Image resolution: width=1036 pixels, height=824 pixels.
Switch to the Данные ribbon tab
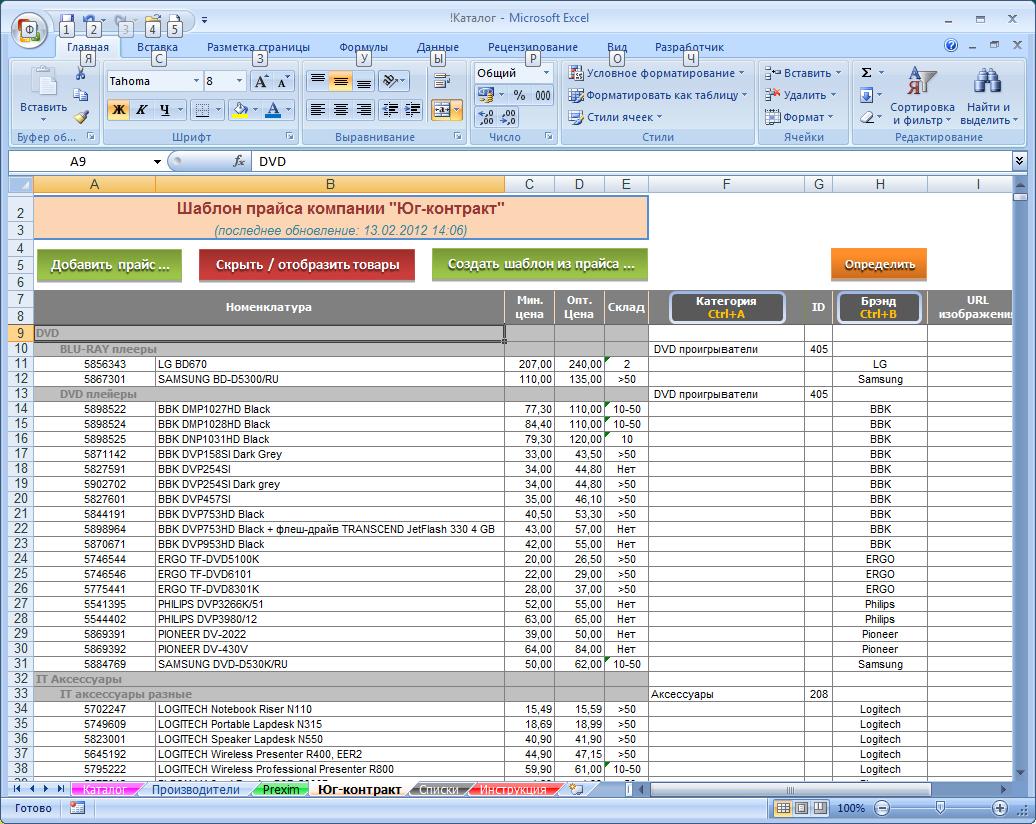[x=437, y=47]
